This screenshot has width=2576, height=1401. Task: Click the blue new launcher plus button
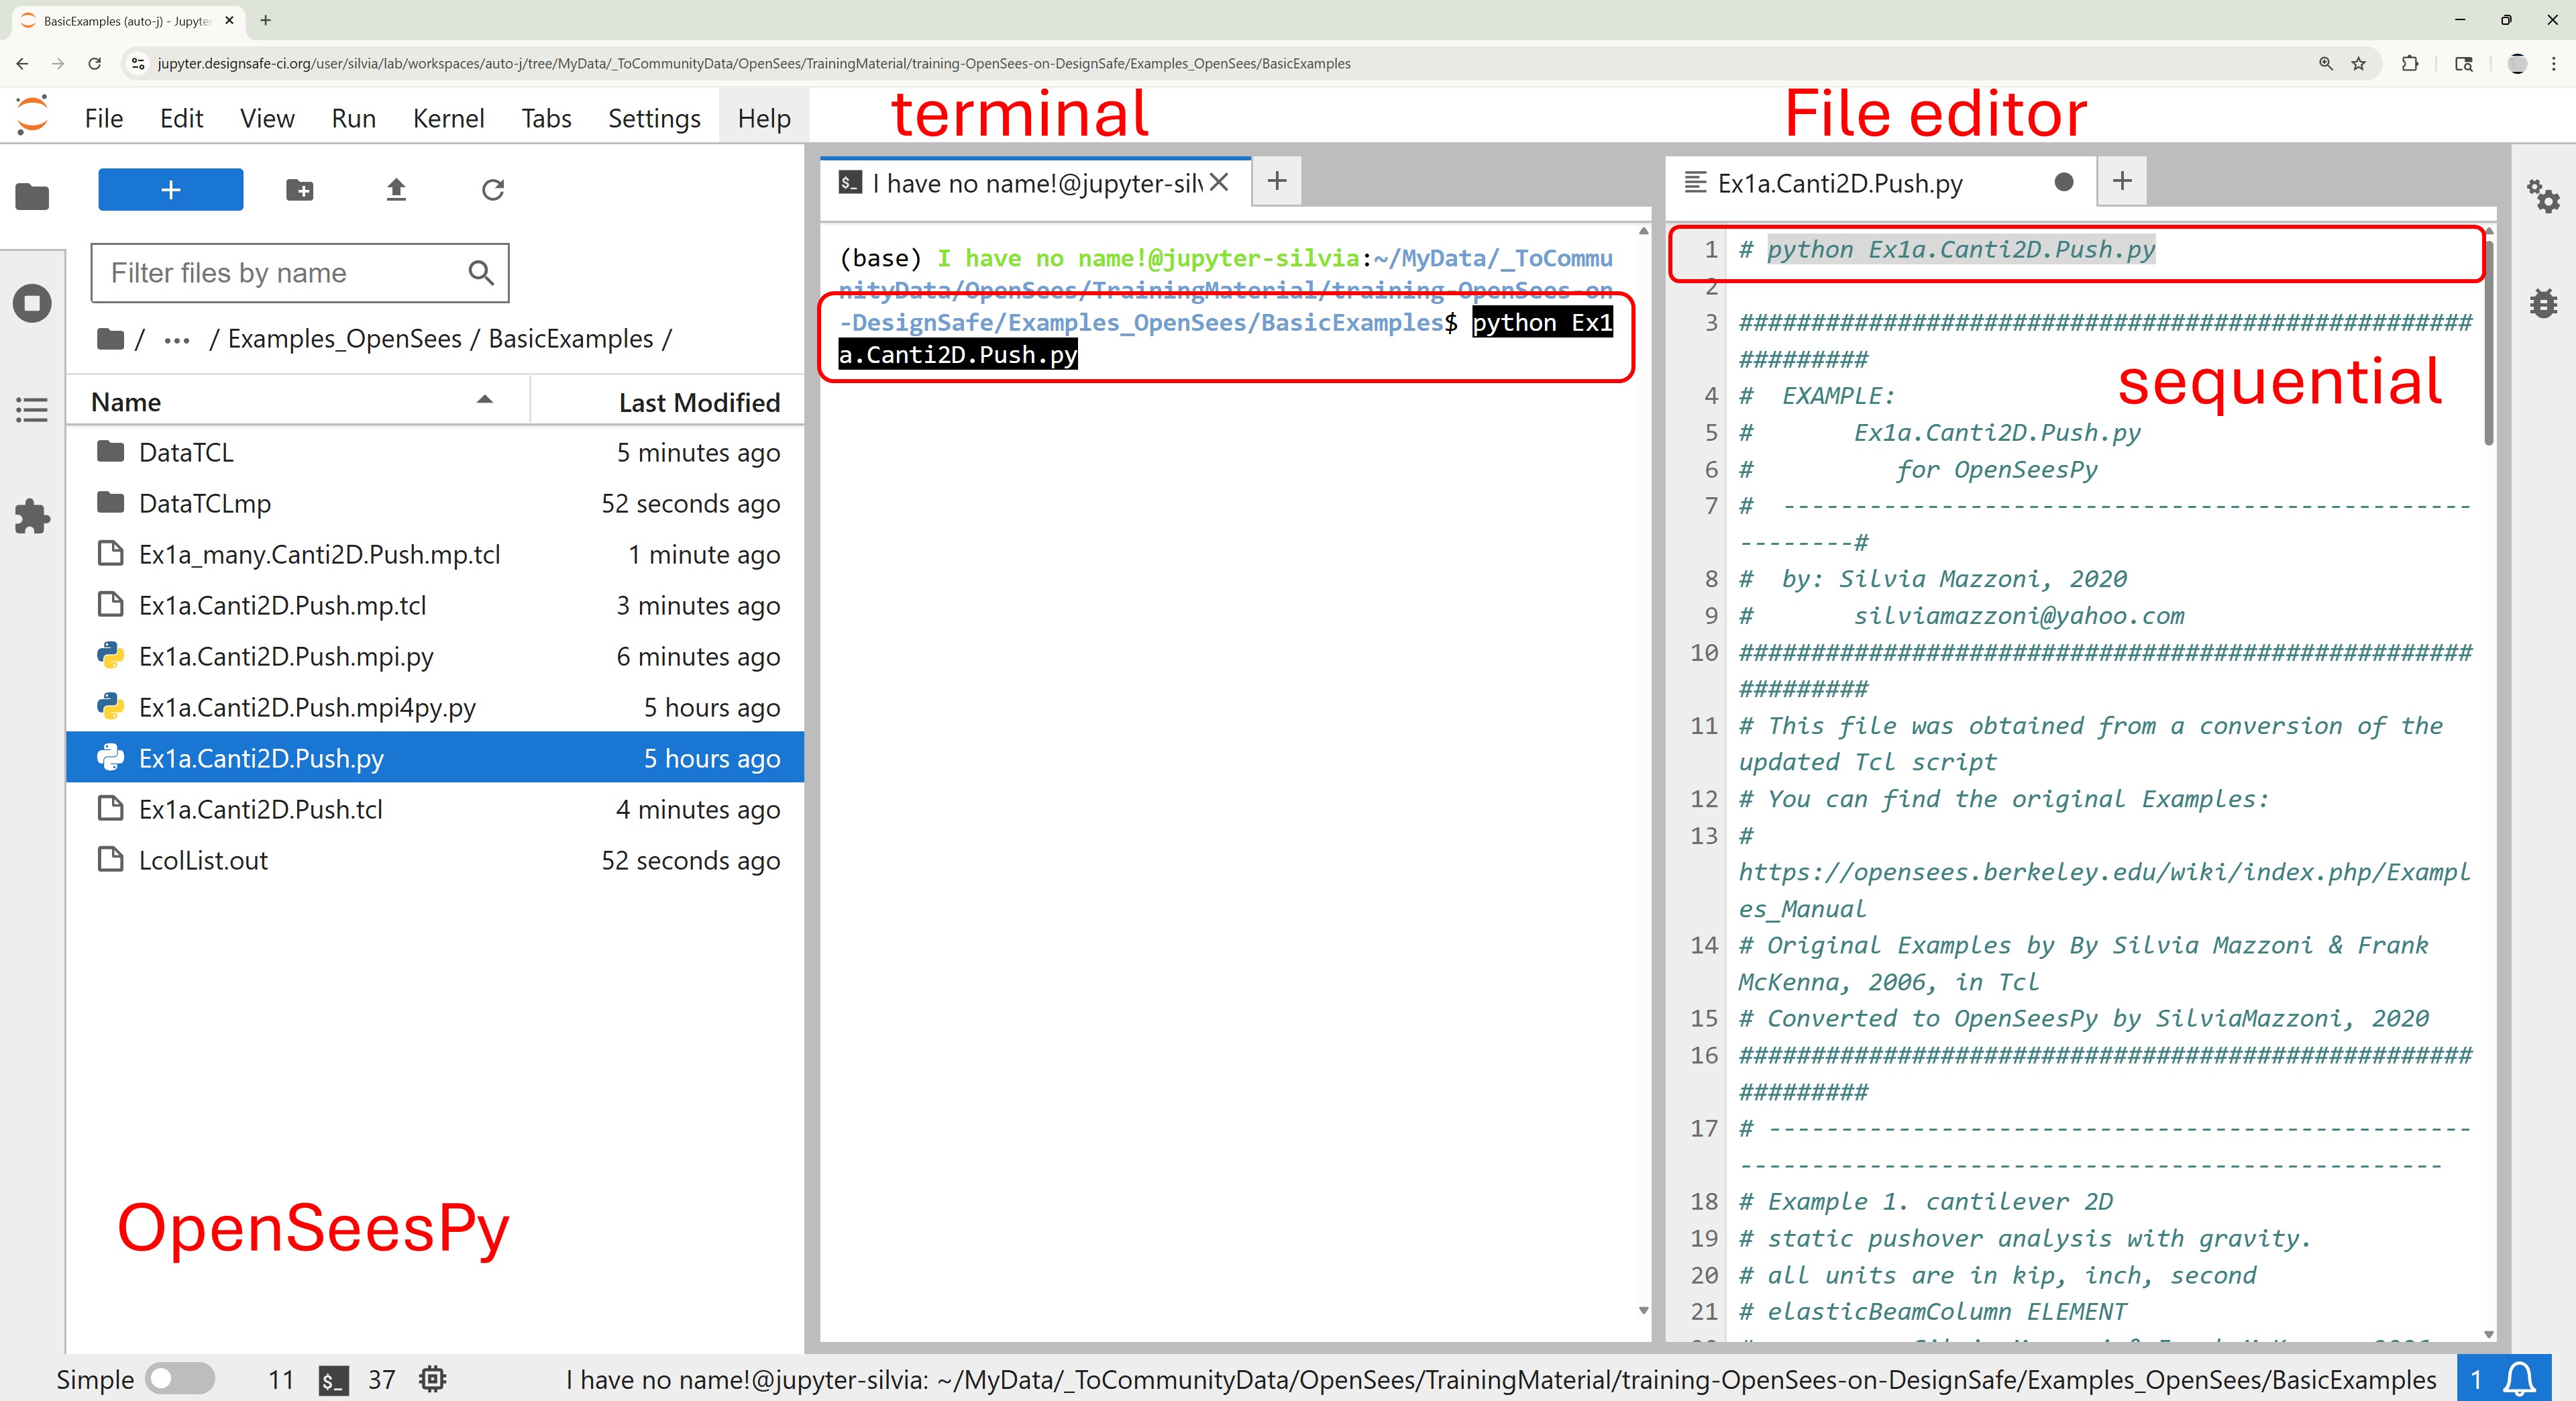[x=171, y=190]
